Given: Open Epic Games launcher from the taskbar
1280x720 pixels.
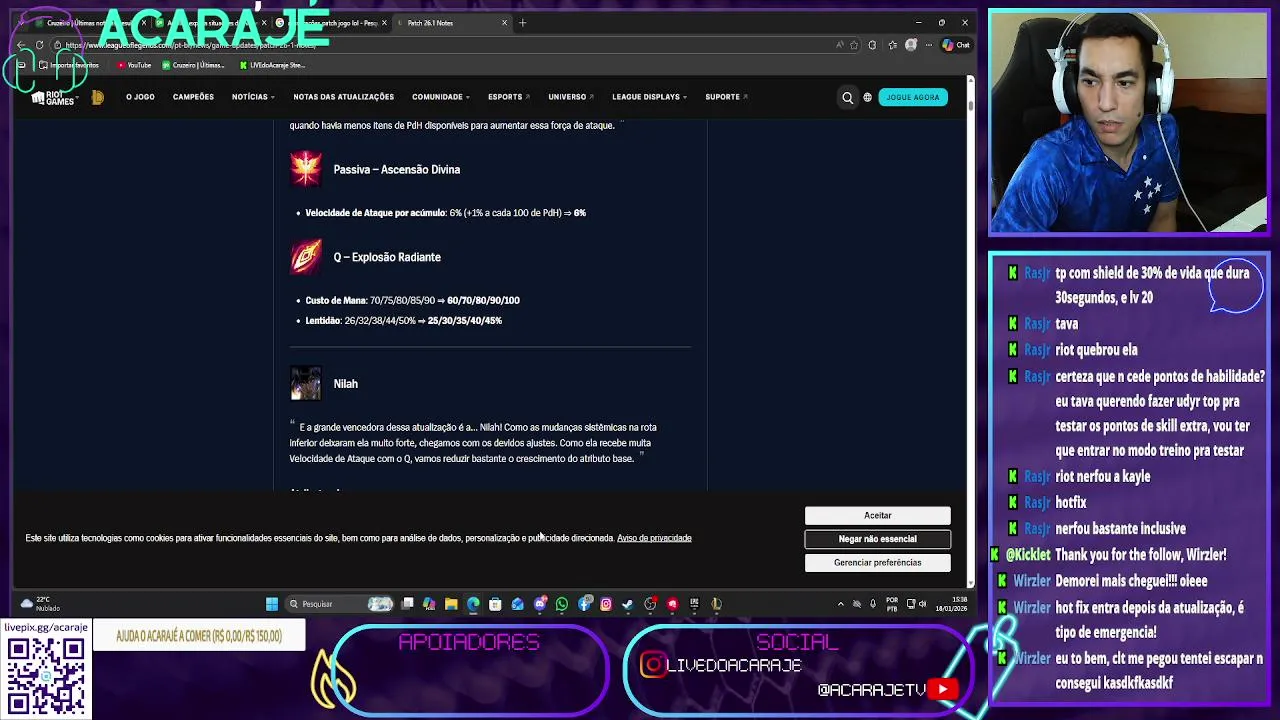Looking at the screenshot, I should (x=694, y=604).
